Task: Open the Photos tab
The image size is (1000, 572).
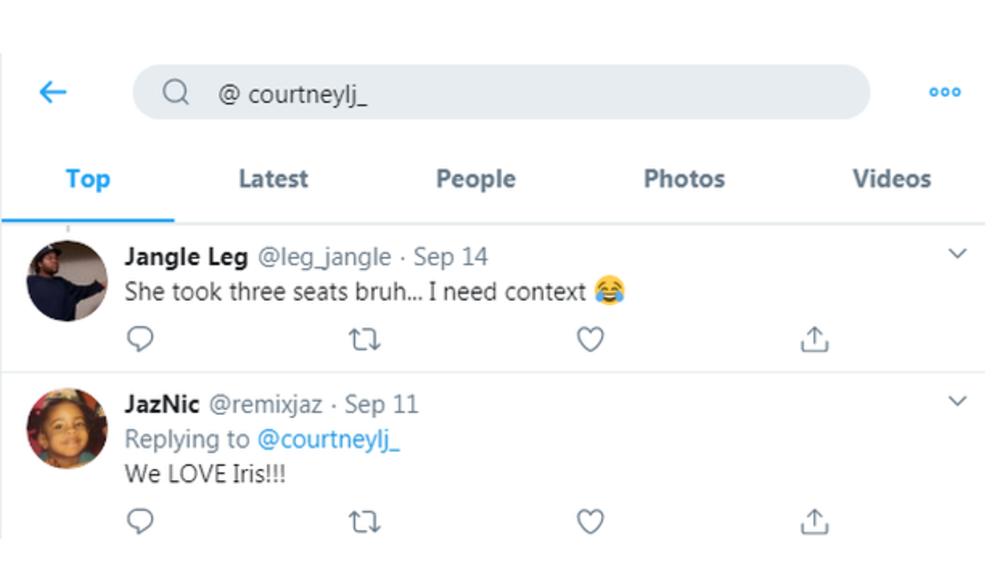Action: point(684,179)
